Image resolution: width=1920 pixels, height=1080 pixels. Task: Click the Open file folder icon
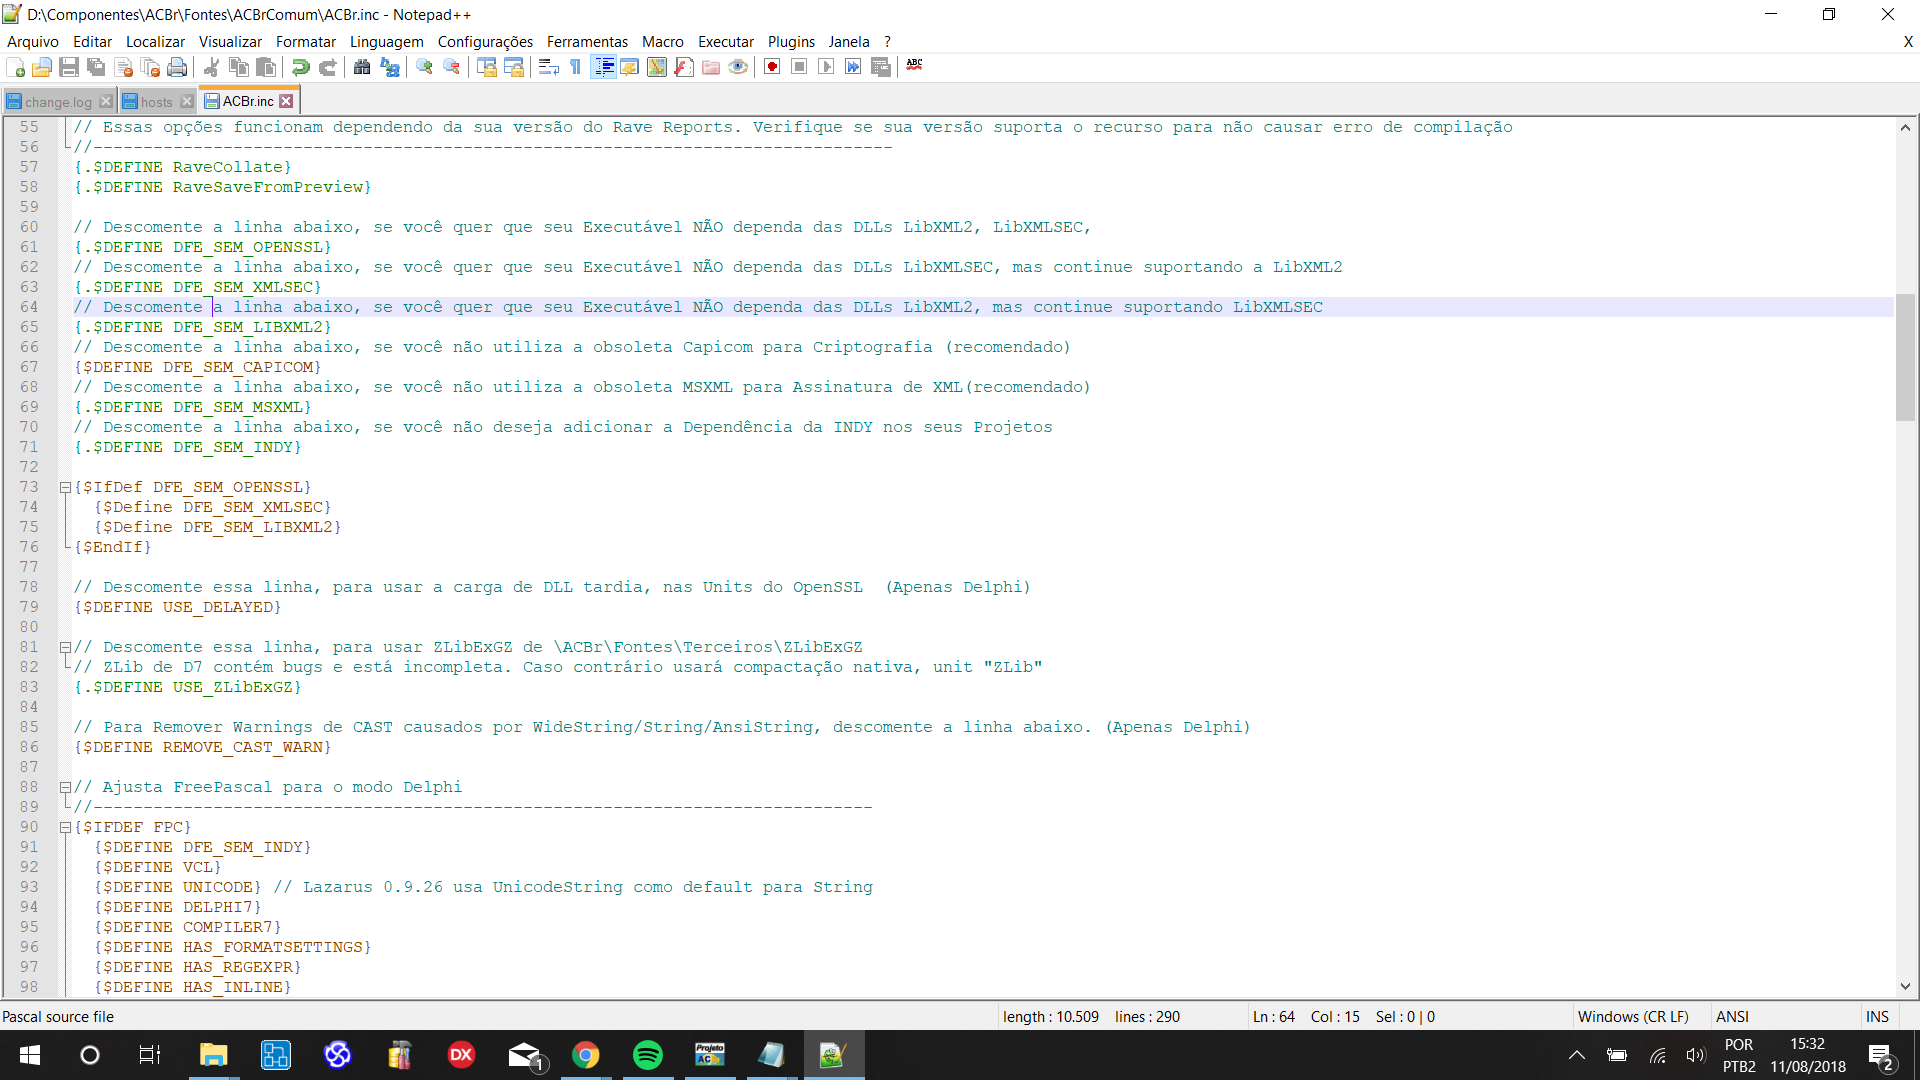click(42, 67)
